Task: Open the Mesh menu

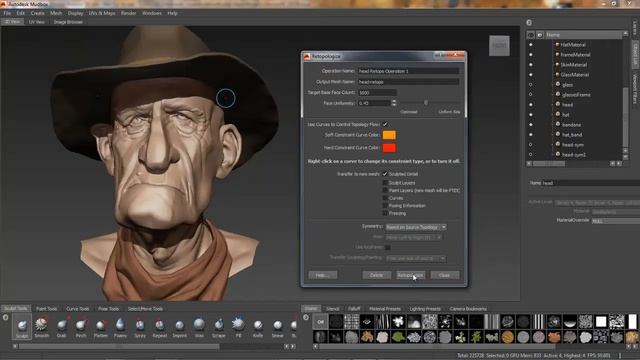Action: pos(56,13)
